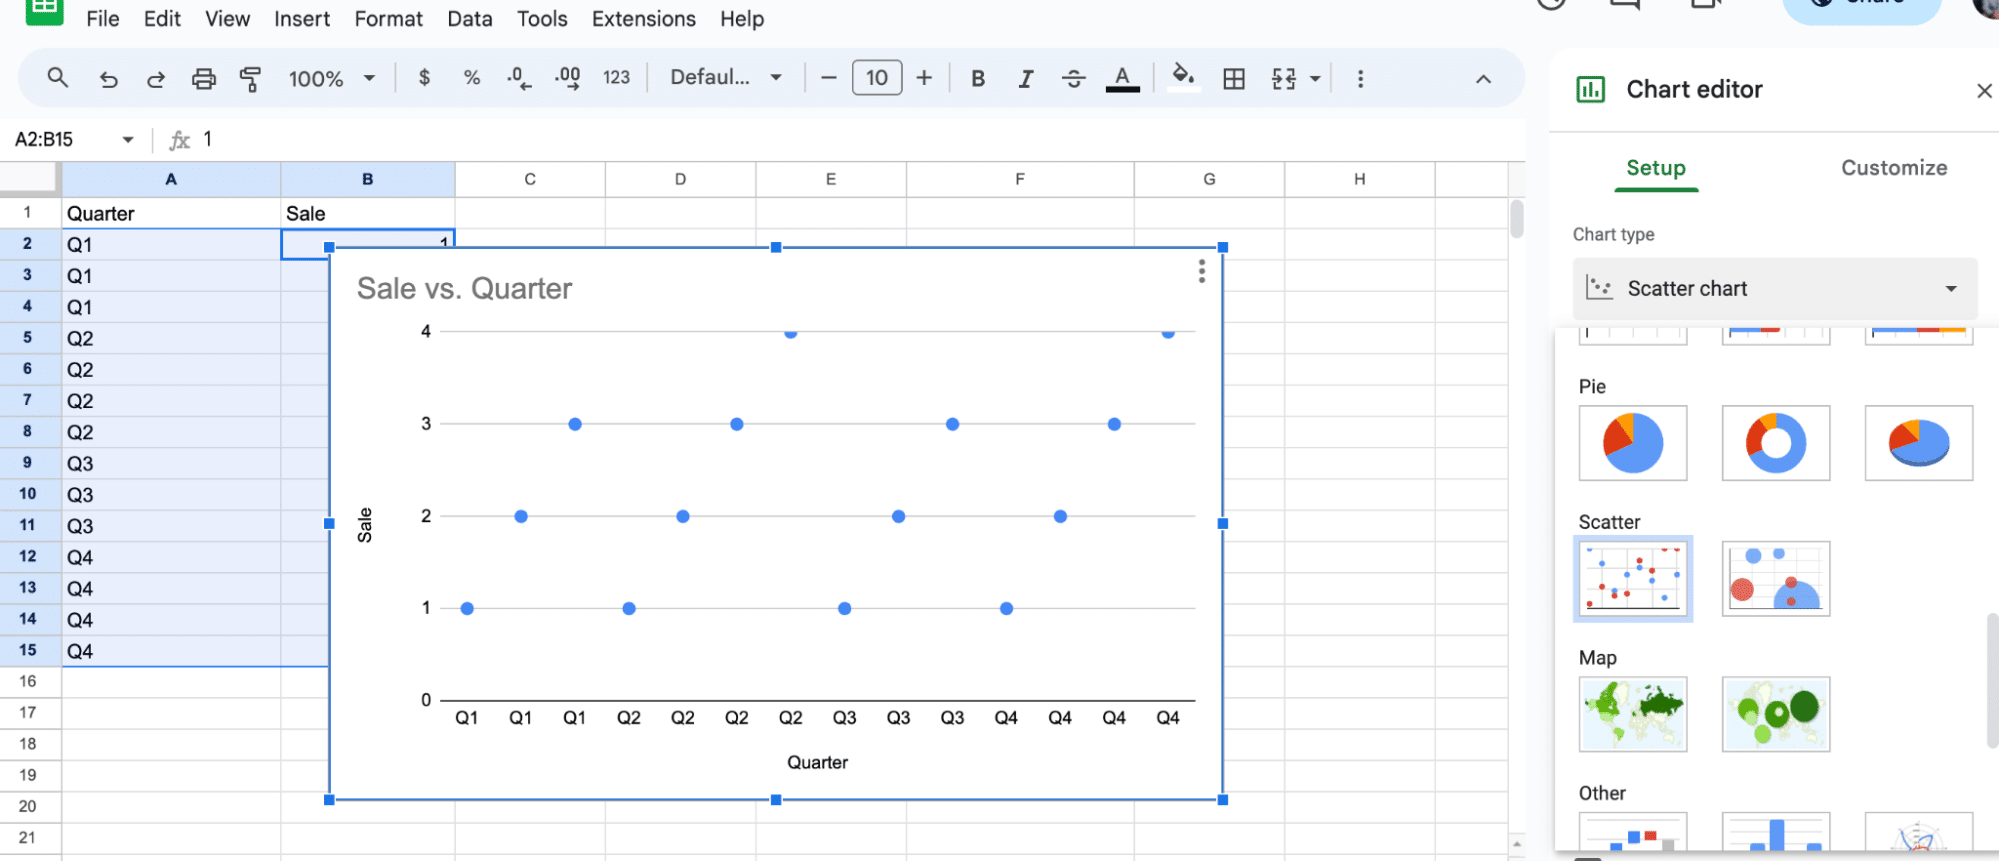
Task: Open the fill color picker
Action: click(x=1183, y=78)
